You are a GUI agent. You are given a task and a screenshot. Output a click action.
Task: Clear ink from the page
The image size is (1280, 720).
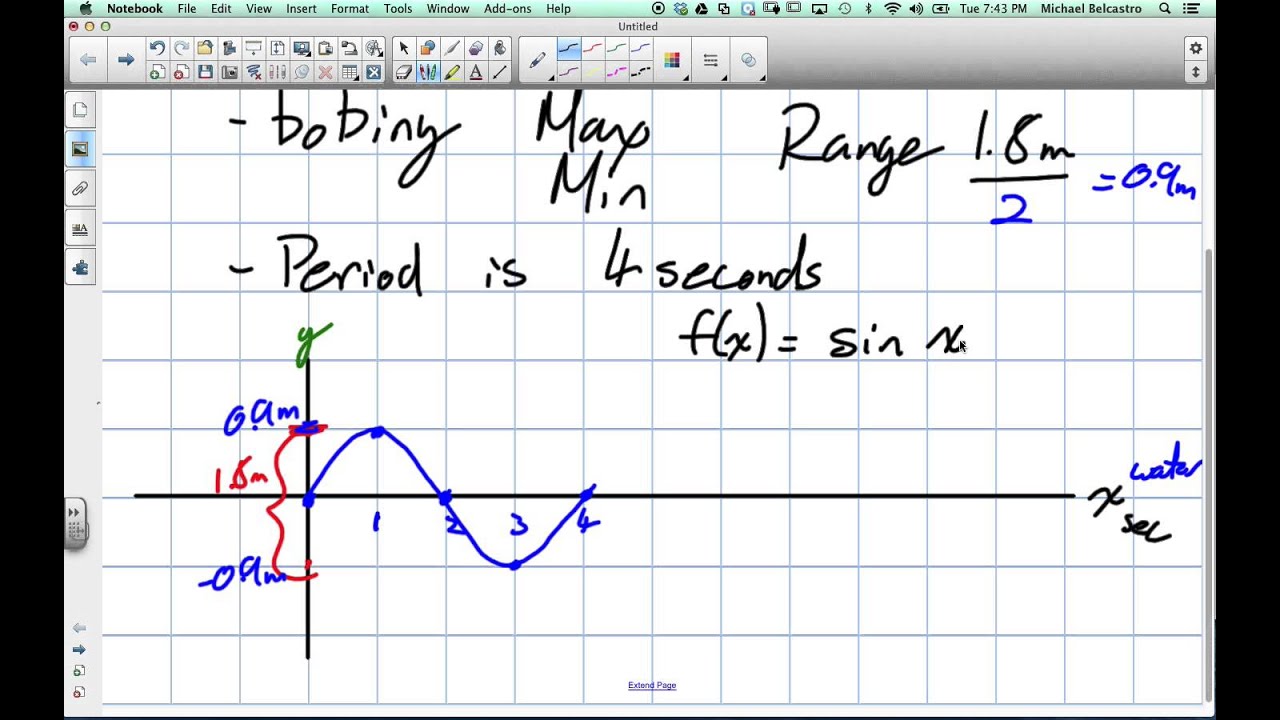tap(253, 72)
